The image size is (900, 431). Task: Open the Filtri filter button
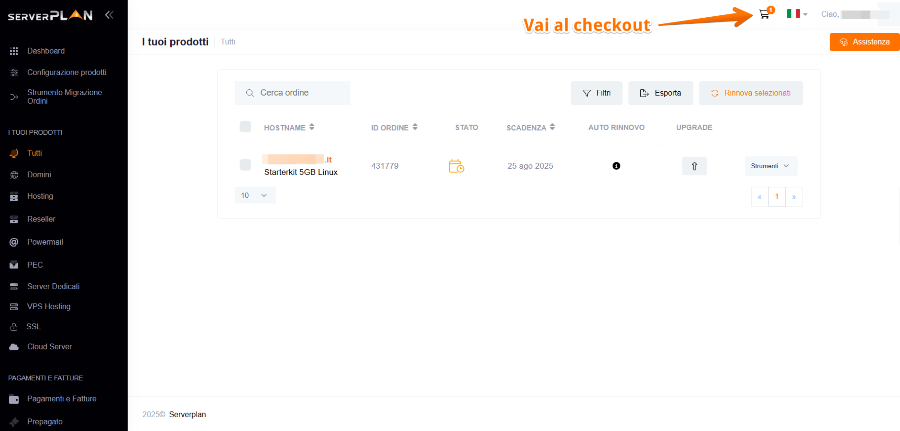pyautogui.click(x=596, y=93)
